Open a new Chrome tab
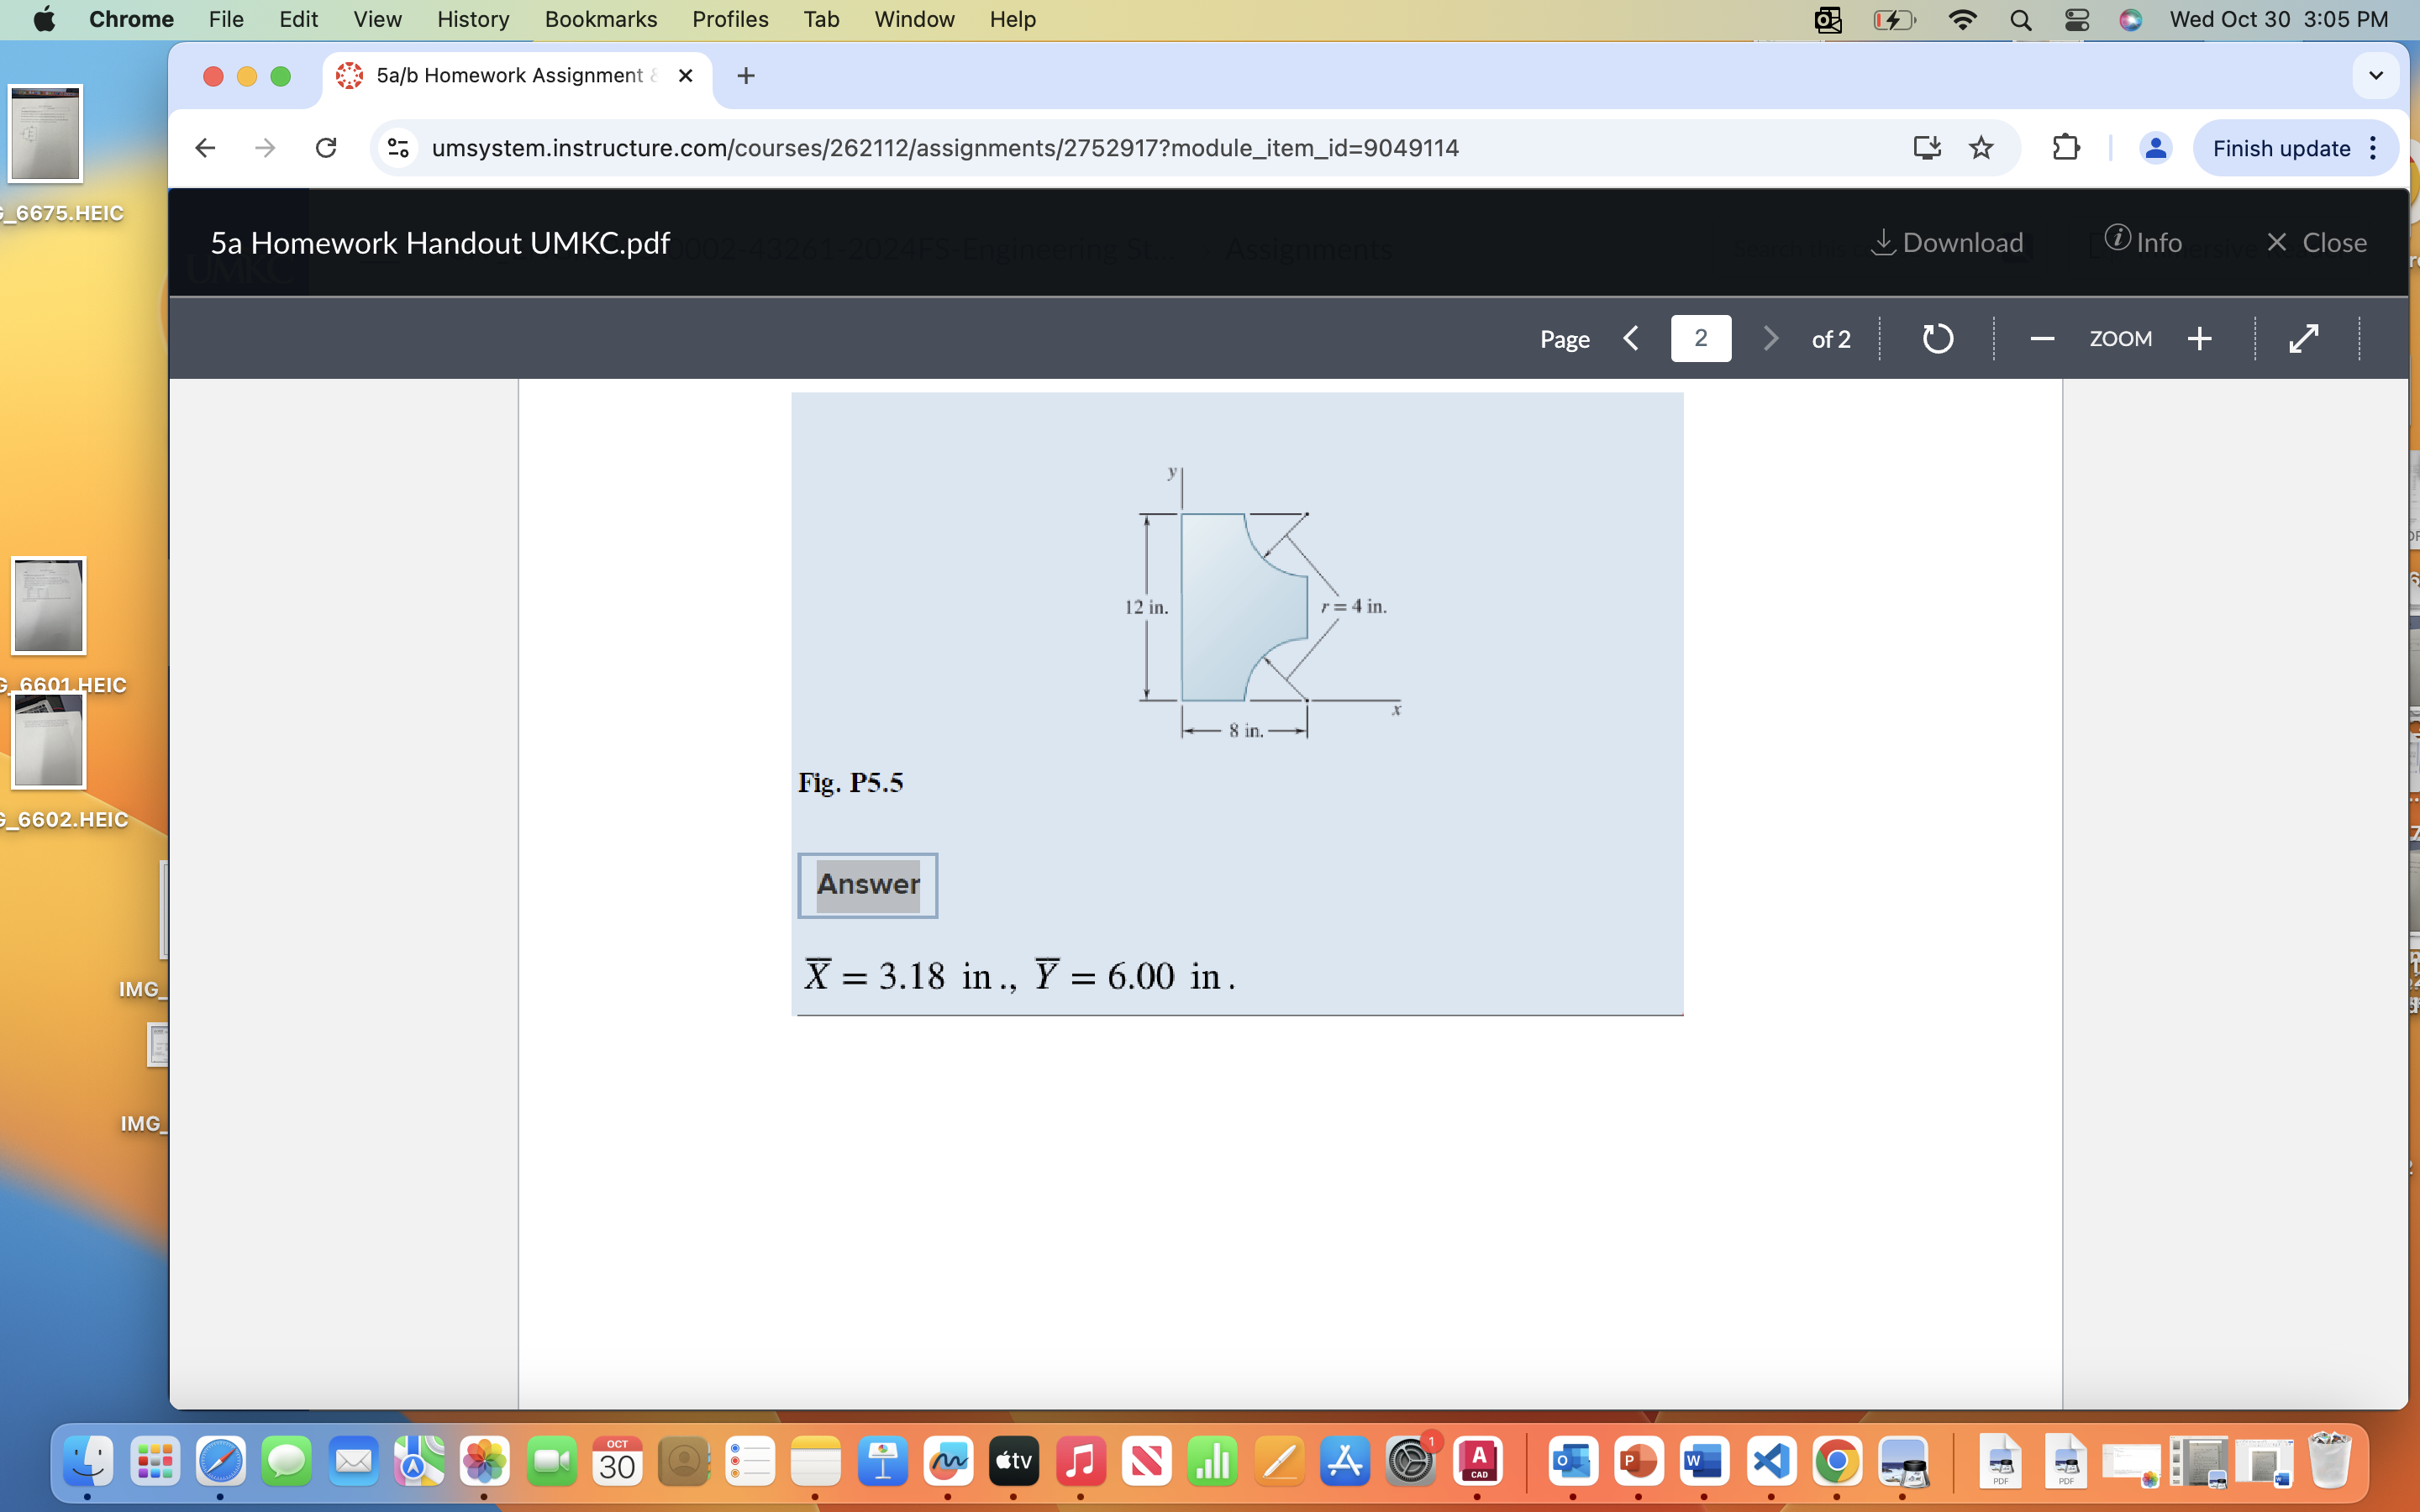The width and height of the screenshot is (2420, 1512). [x=746, y=76]
